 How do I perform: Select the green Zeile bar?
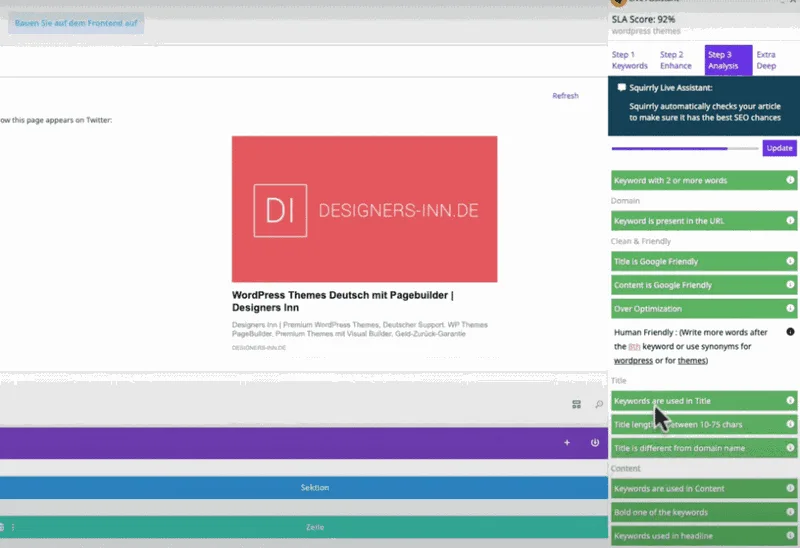[304, 527]
